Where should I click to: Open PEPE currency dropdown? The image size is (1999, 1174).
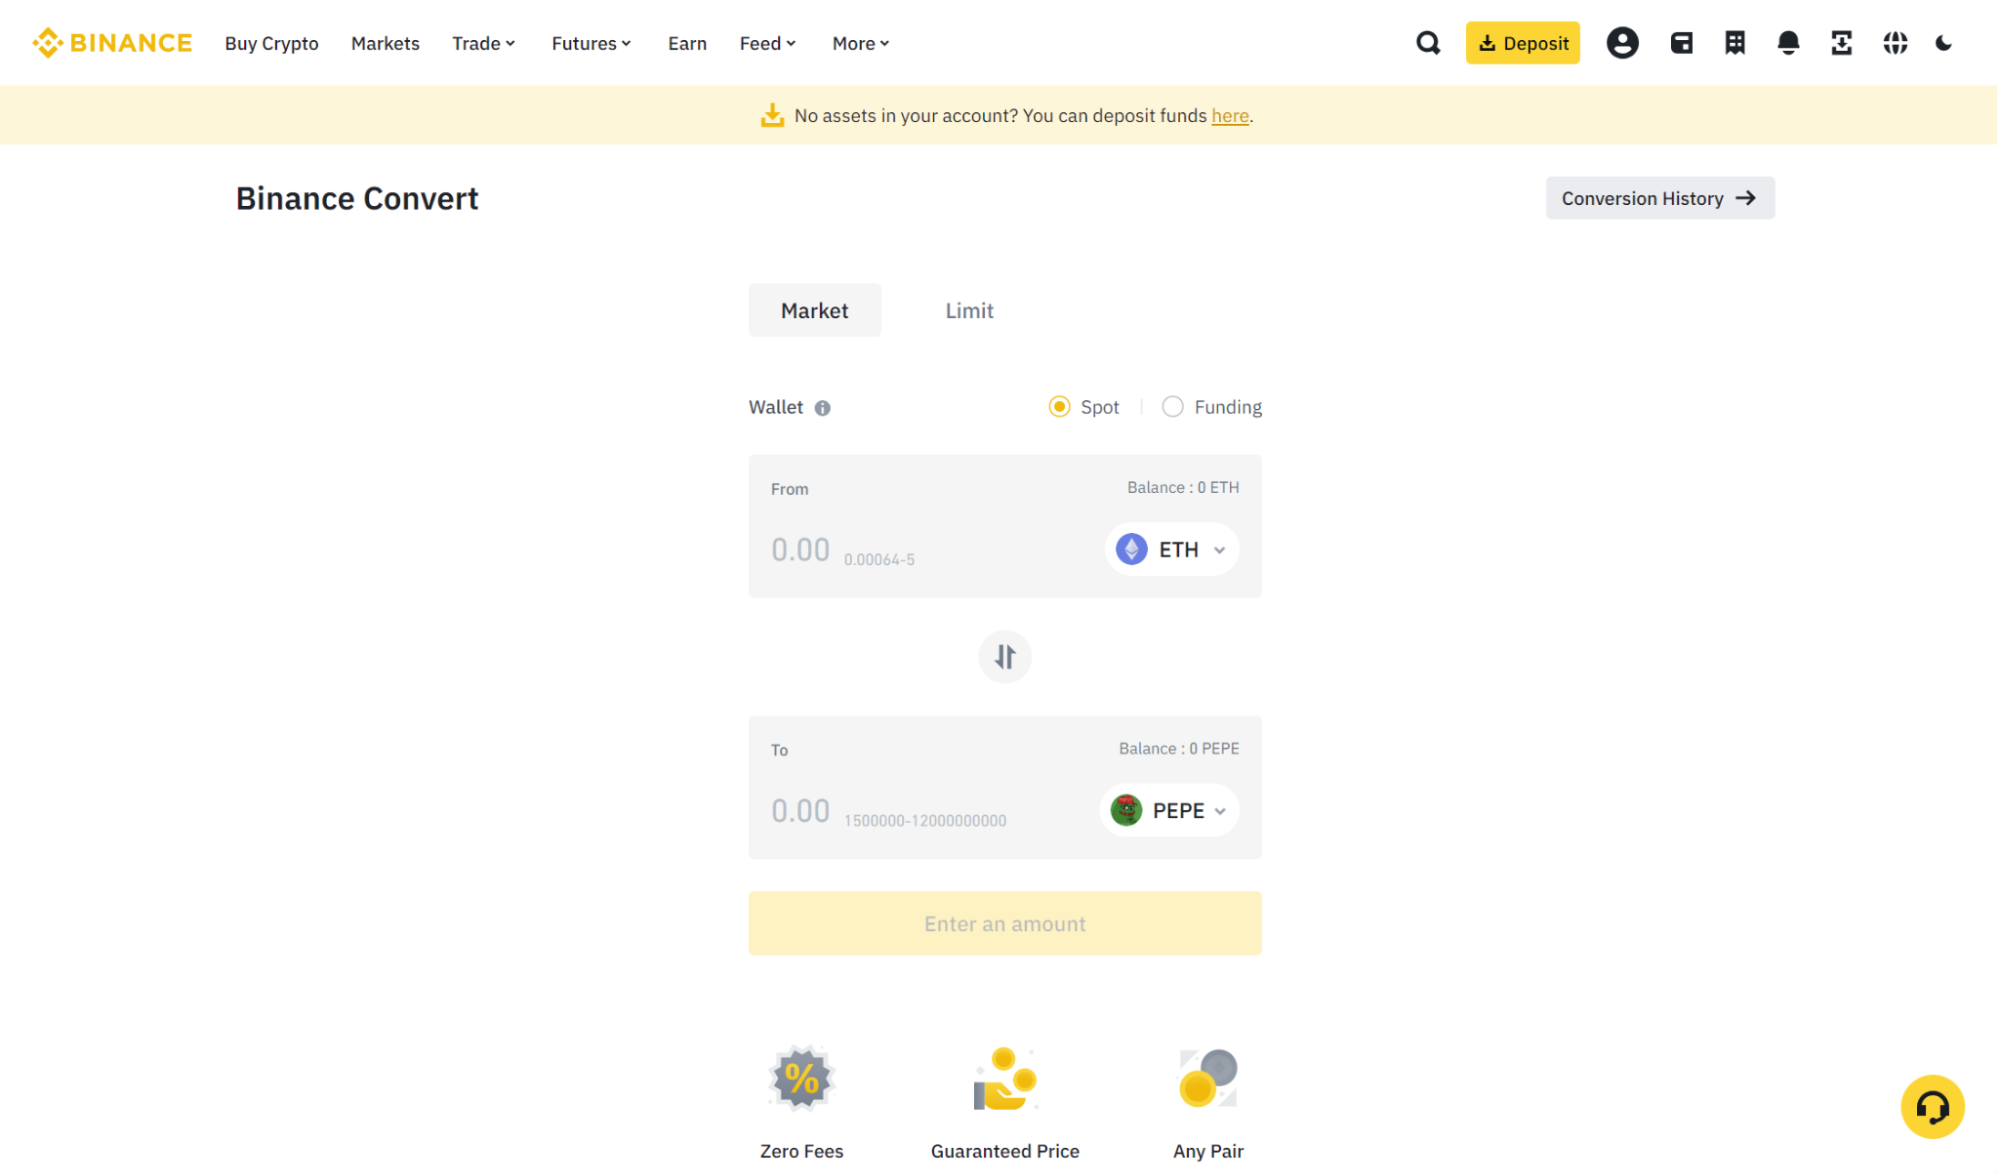coord(1169,811)
